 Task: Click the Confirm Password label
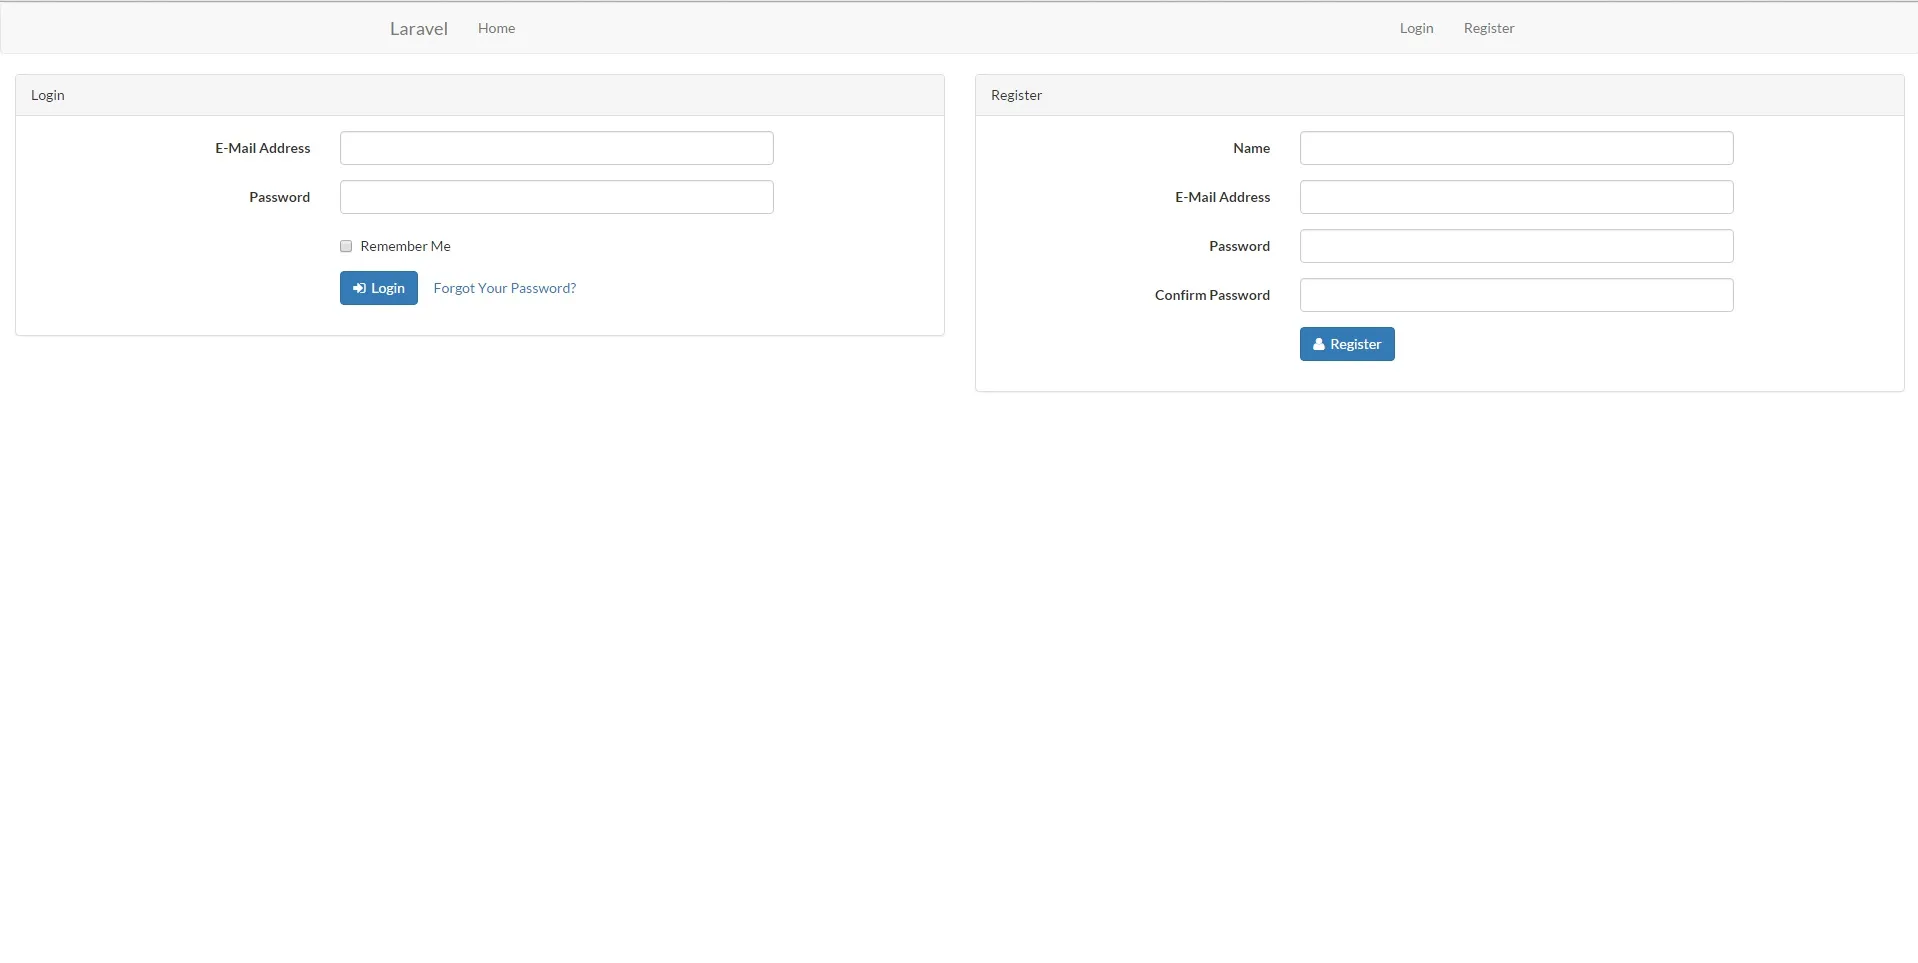[x=1212, y=295]
